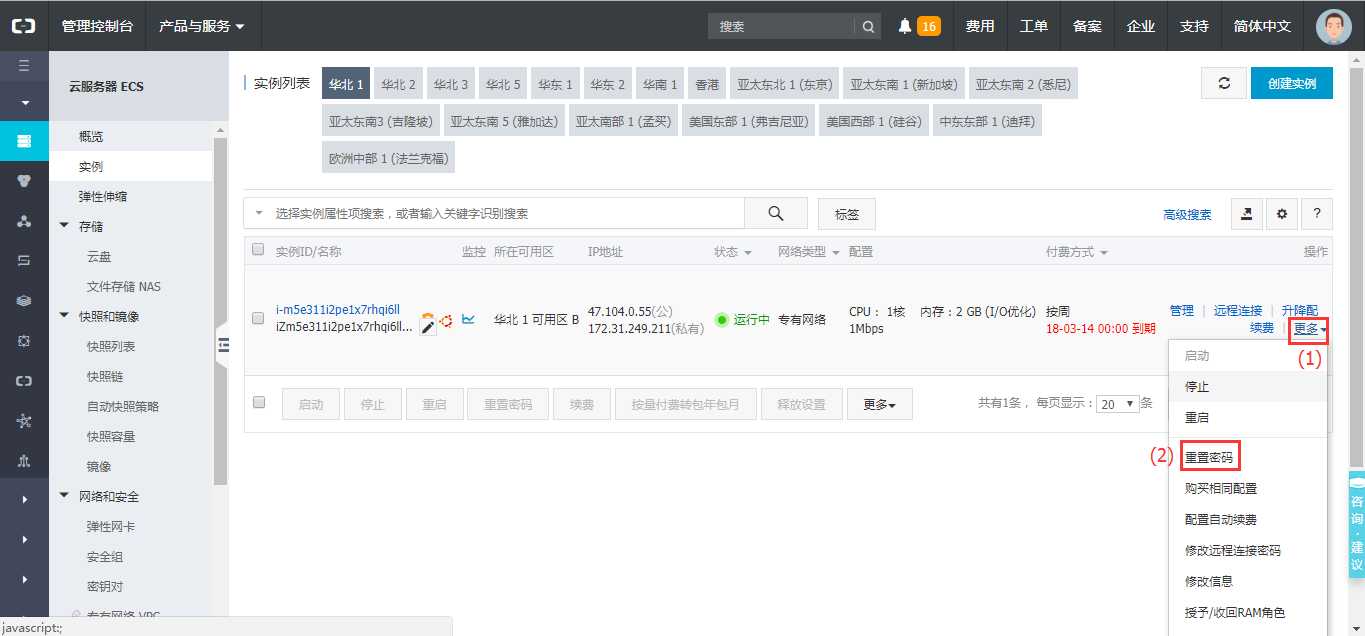The width and height of the screenshot is (1365, 636).
Task: Open the monitoring chart icon for instance
Action: coord(468,319)
